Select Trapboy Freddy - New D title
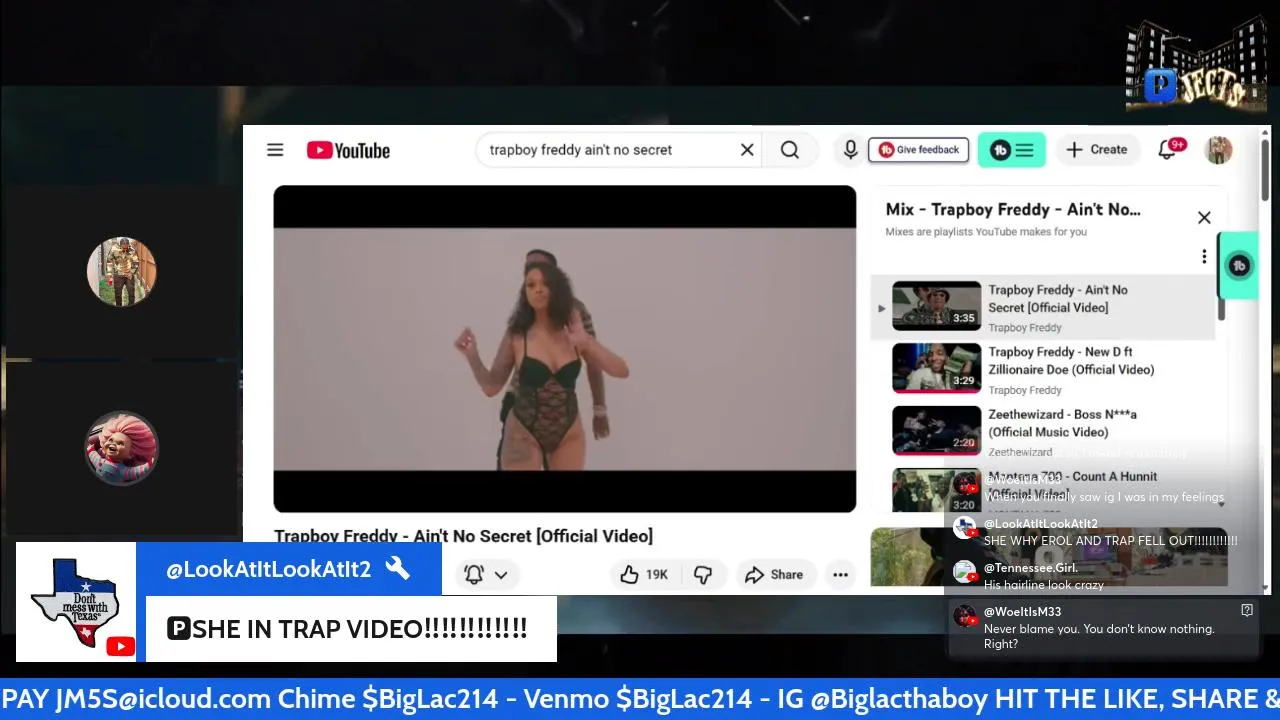Screen dimensions: 1280x720 point(1071,360)
